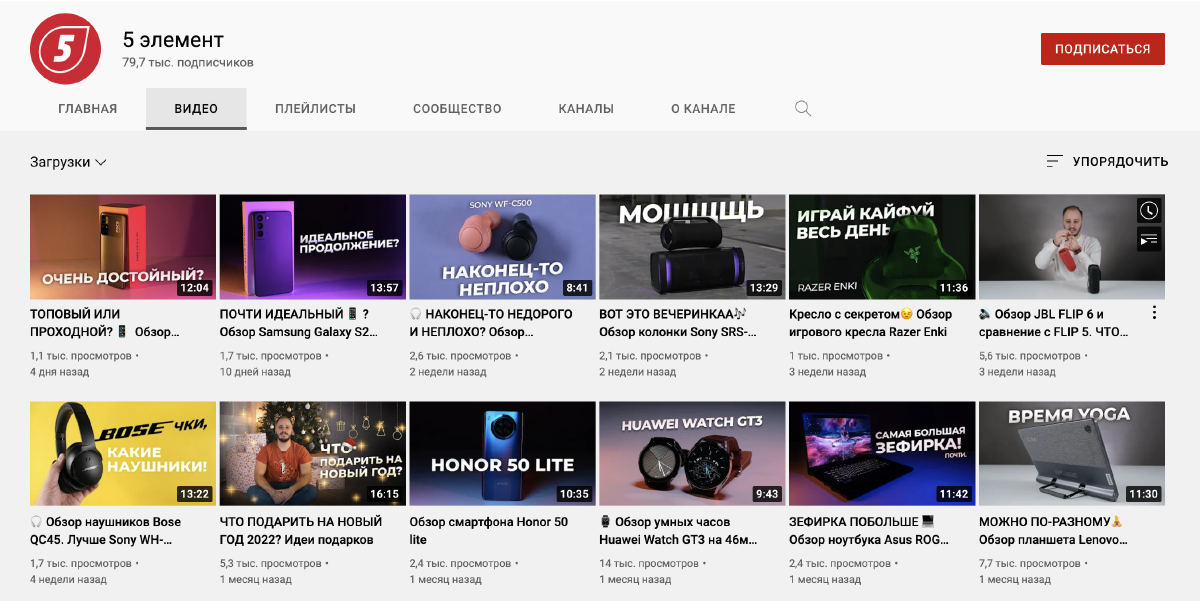The height and width of the screenshot is (601, 1200).
Task: Select the ВИДЕО tab
Action: click(x=196, y=109)
